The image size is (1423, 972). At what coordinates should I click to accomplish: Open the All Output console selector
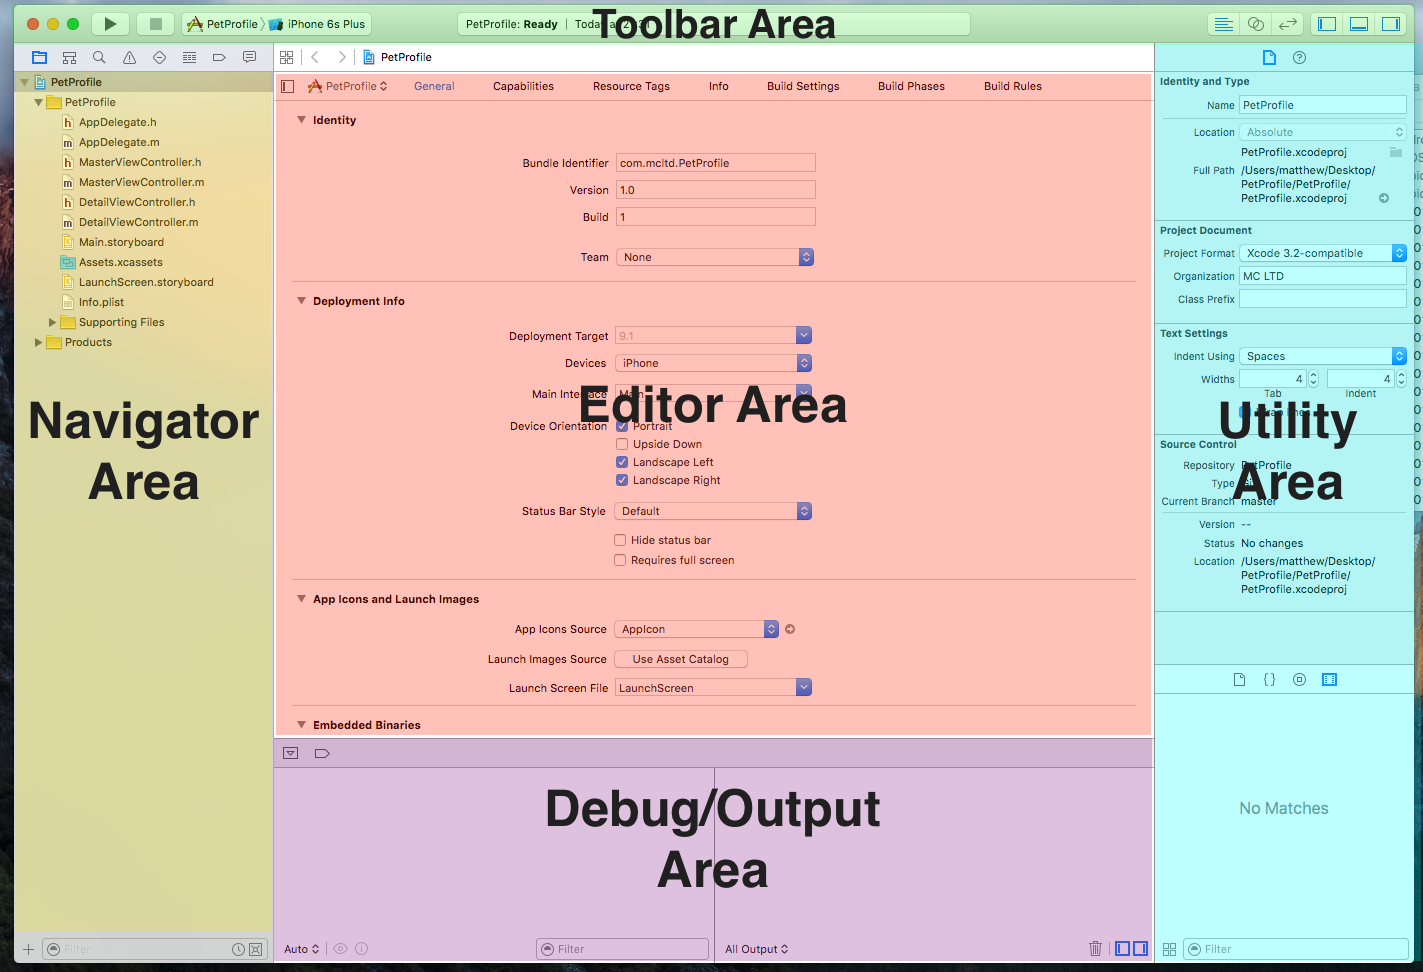coord(756,949)
